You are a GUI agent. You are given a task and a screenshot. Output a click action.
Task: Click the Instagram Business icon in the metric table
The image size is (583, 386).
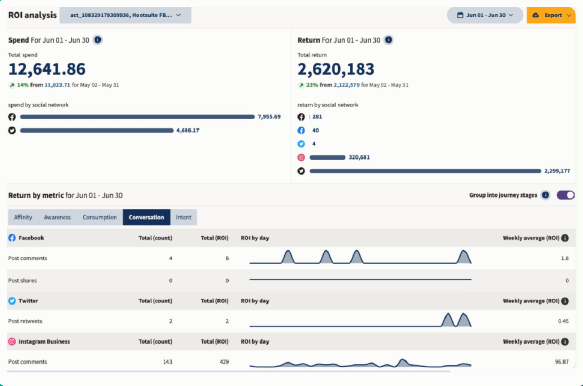pos(12,341)
